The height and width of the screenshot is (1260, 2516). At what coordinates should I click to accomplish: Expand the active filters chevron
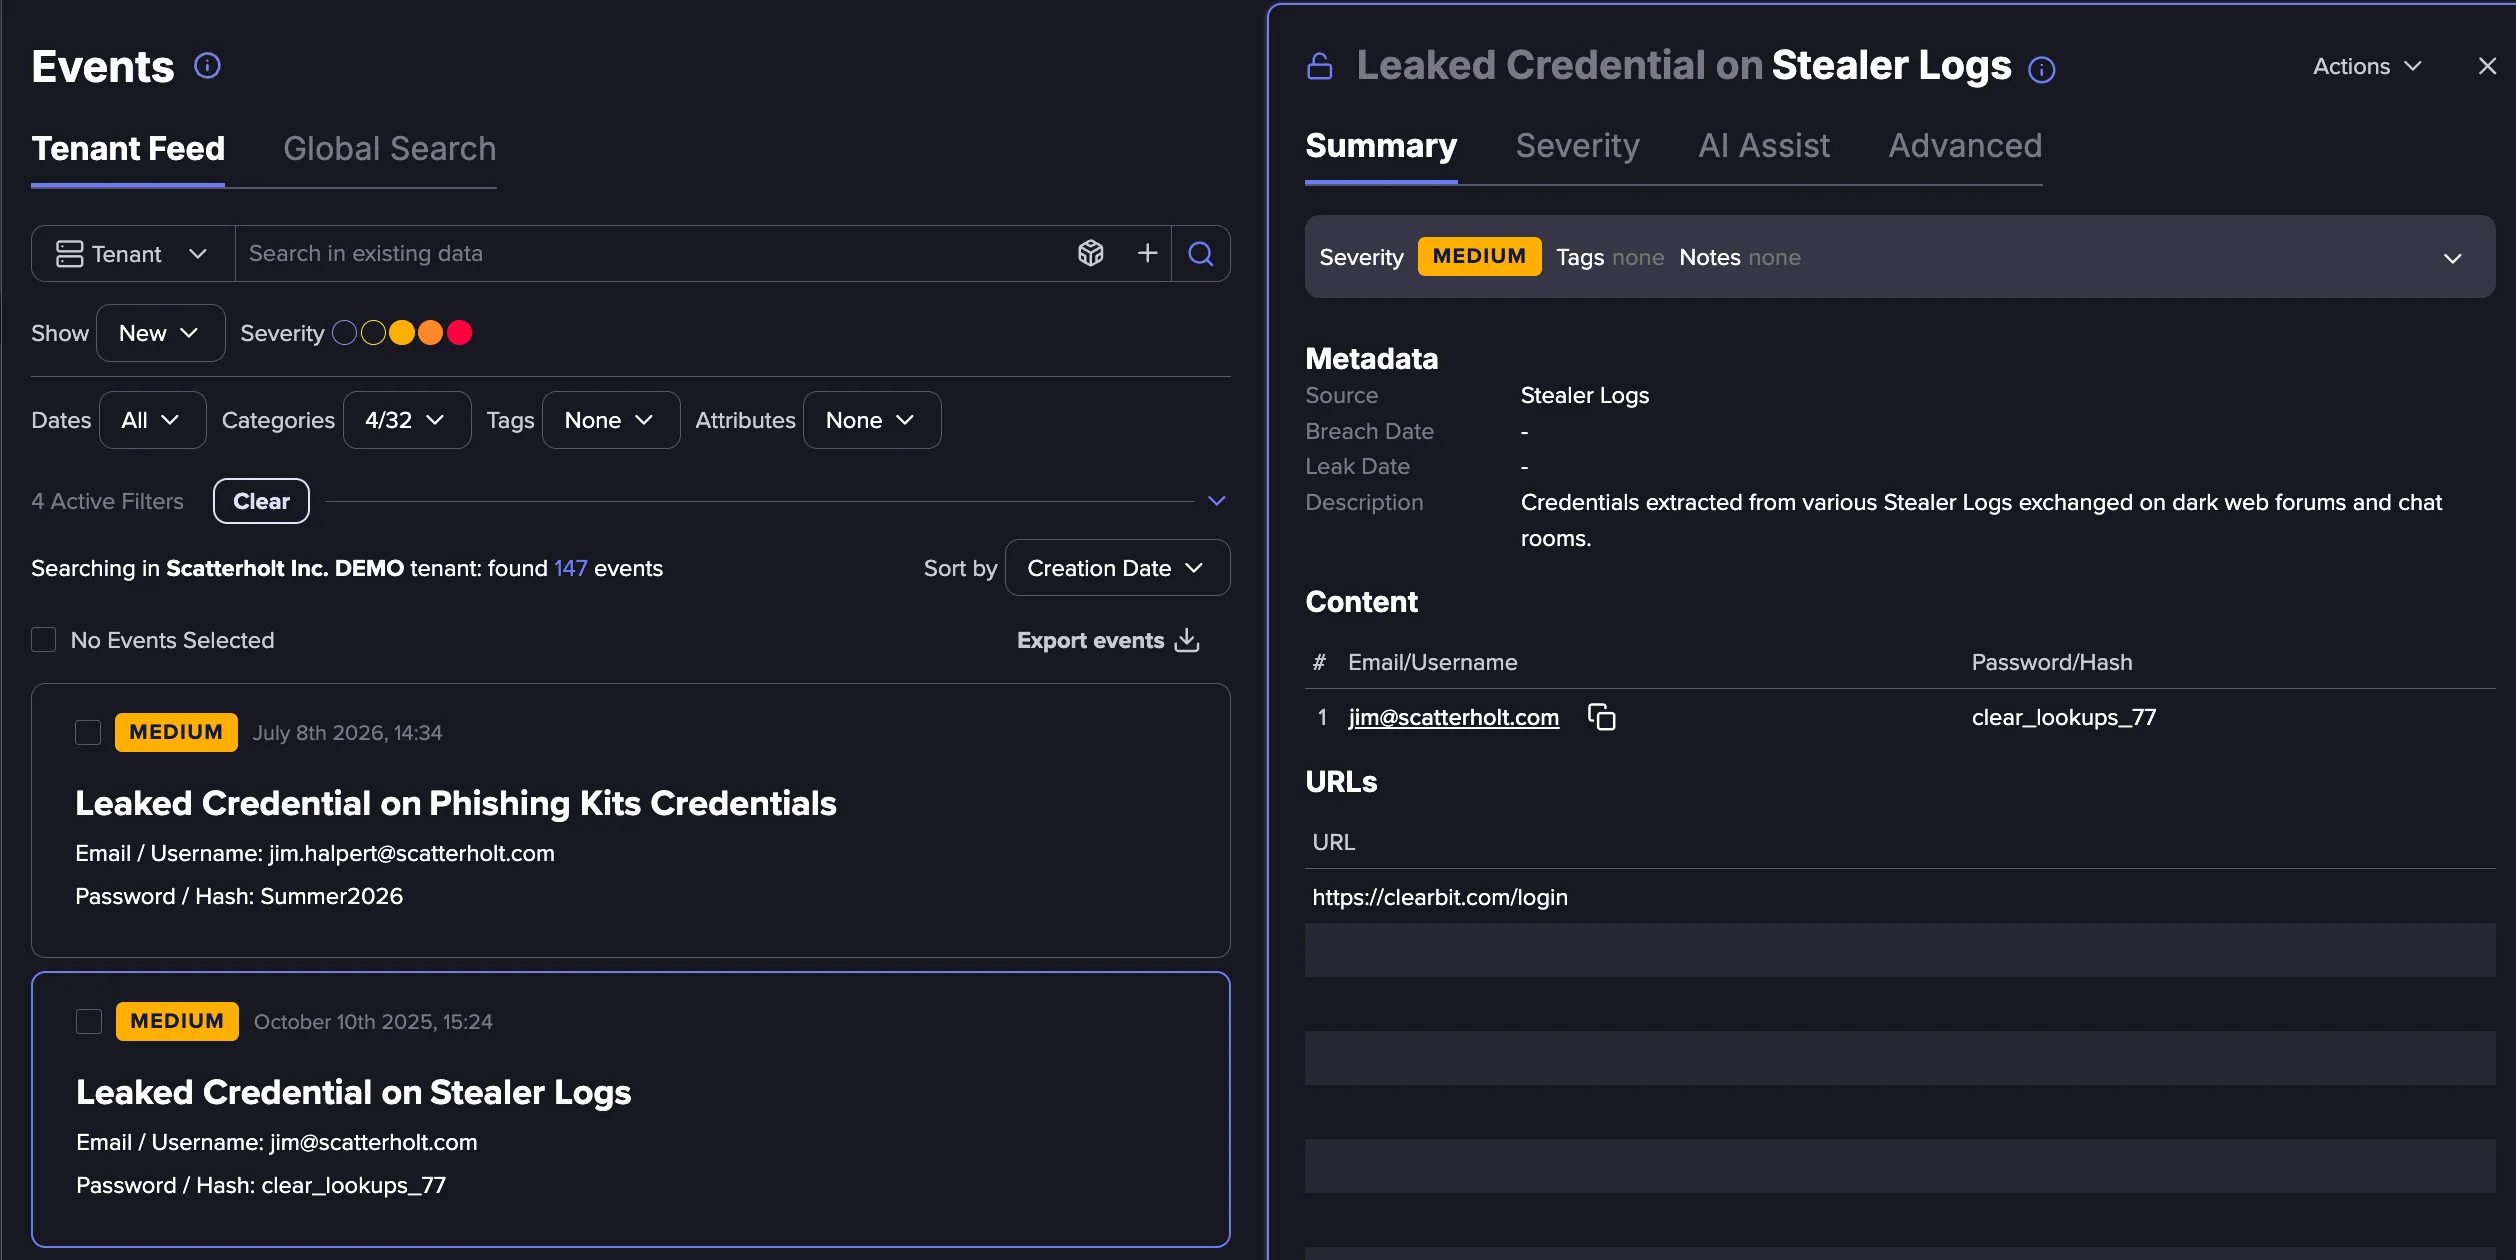[1217, 501]
